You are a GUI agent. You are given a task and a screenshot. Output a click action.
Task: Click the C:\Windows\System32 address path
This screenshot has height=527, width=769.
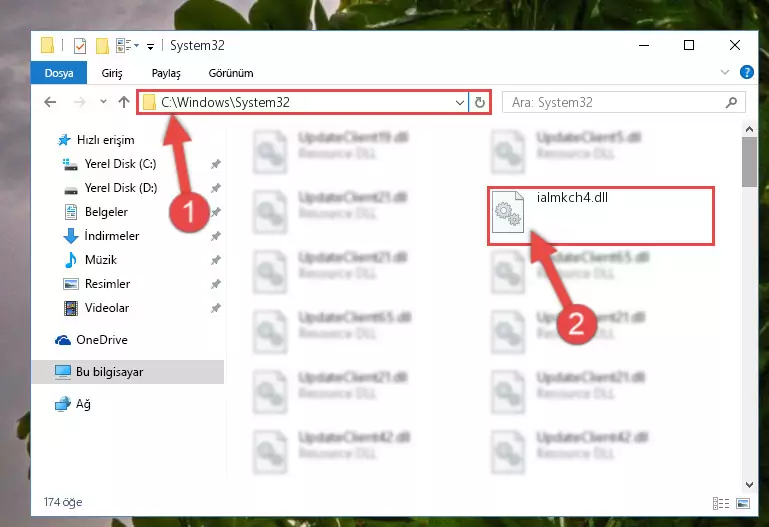pyautogui.click(x=226, y=102)
